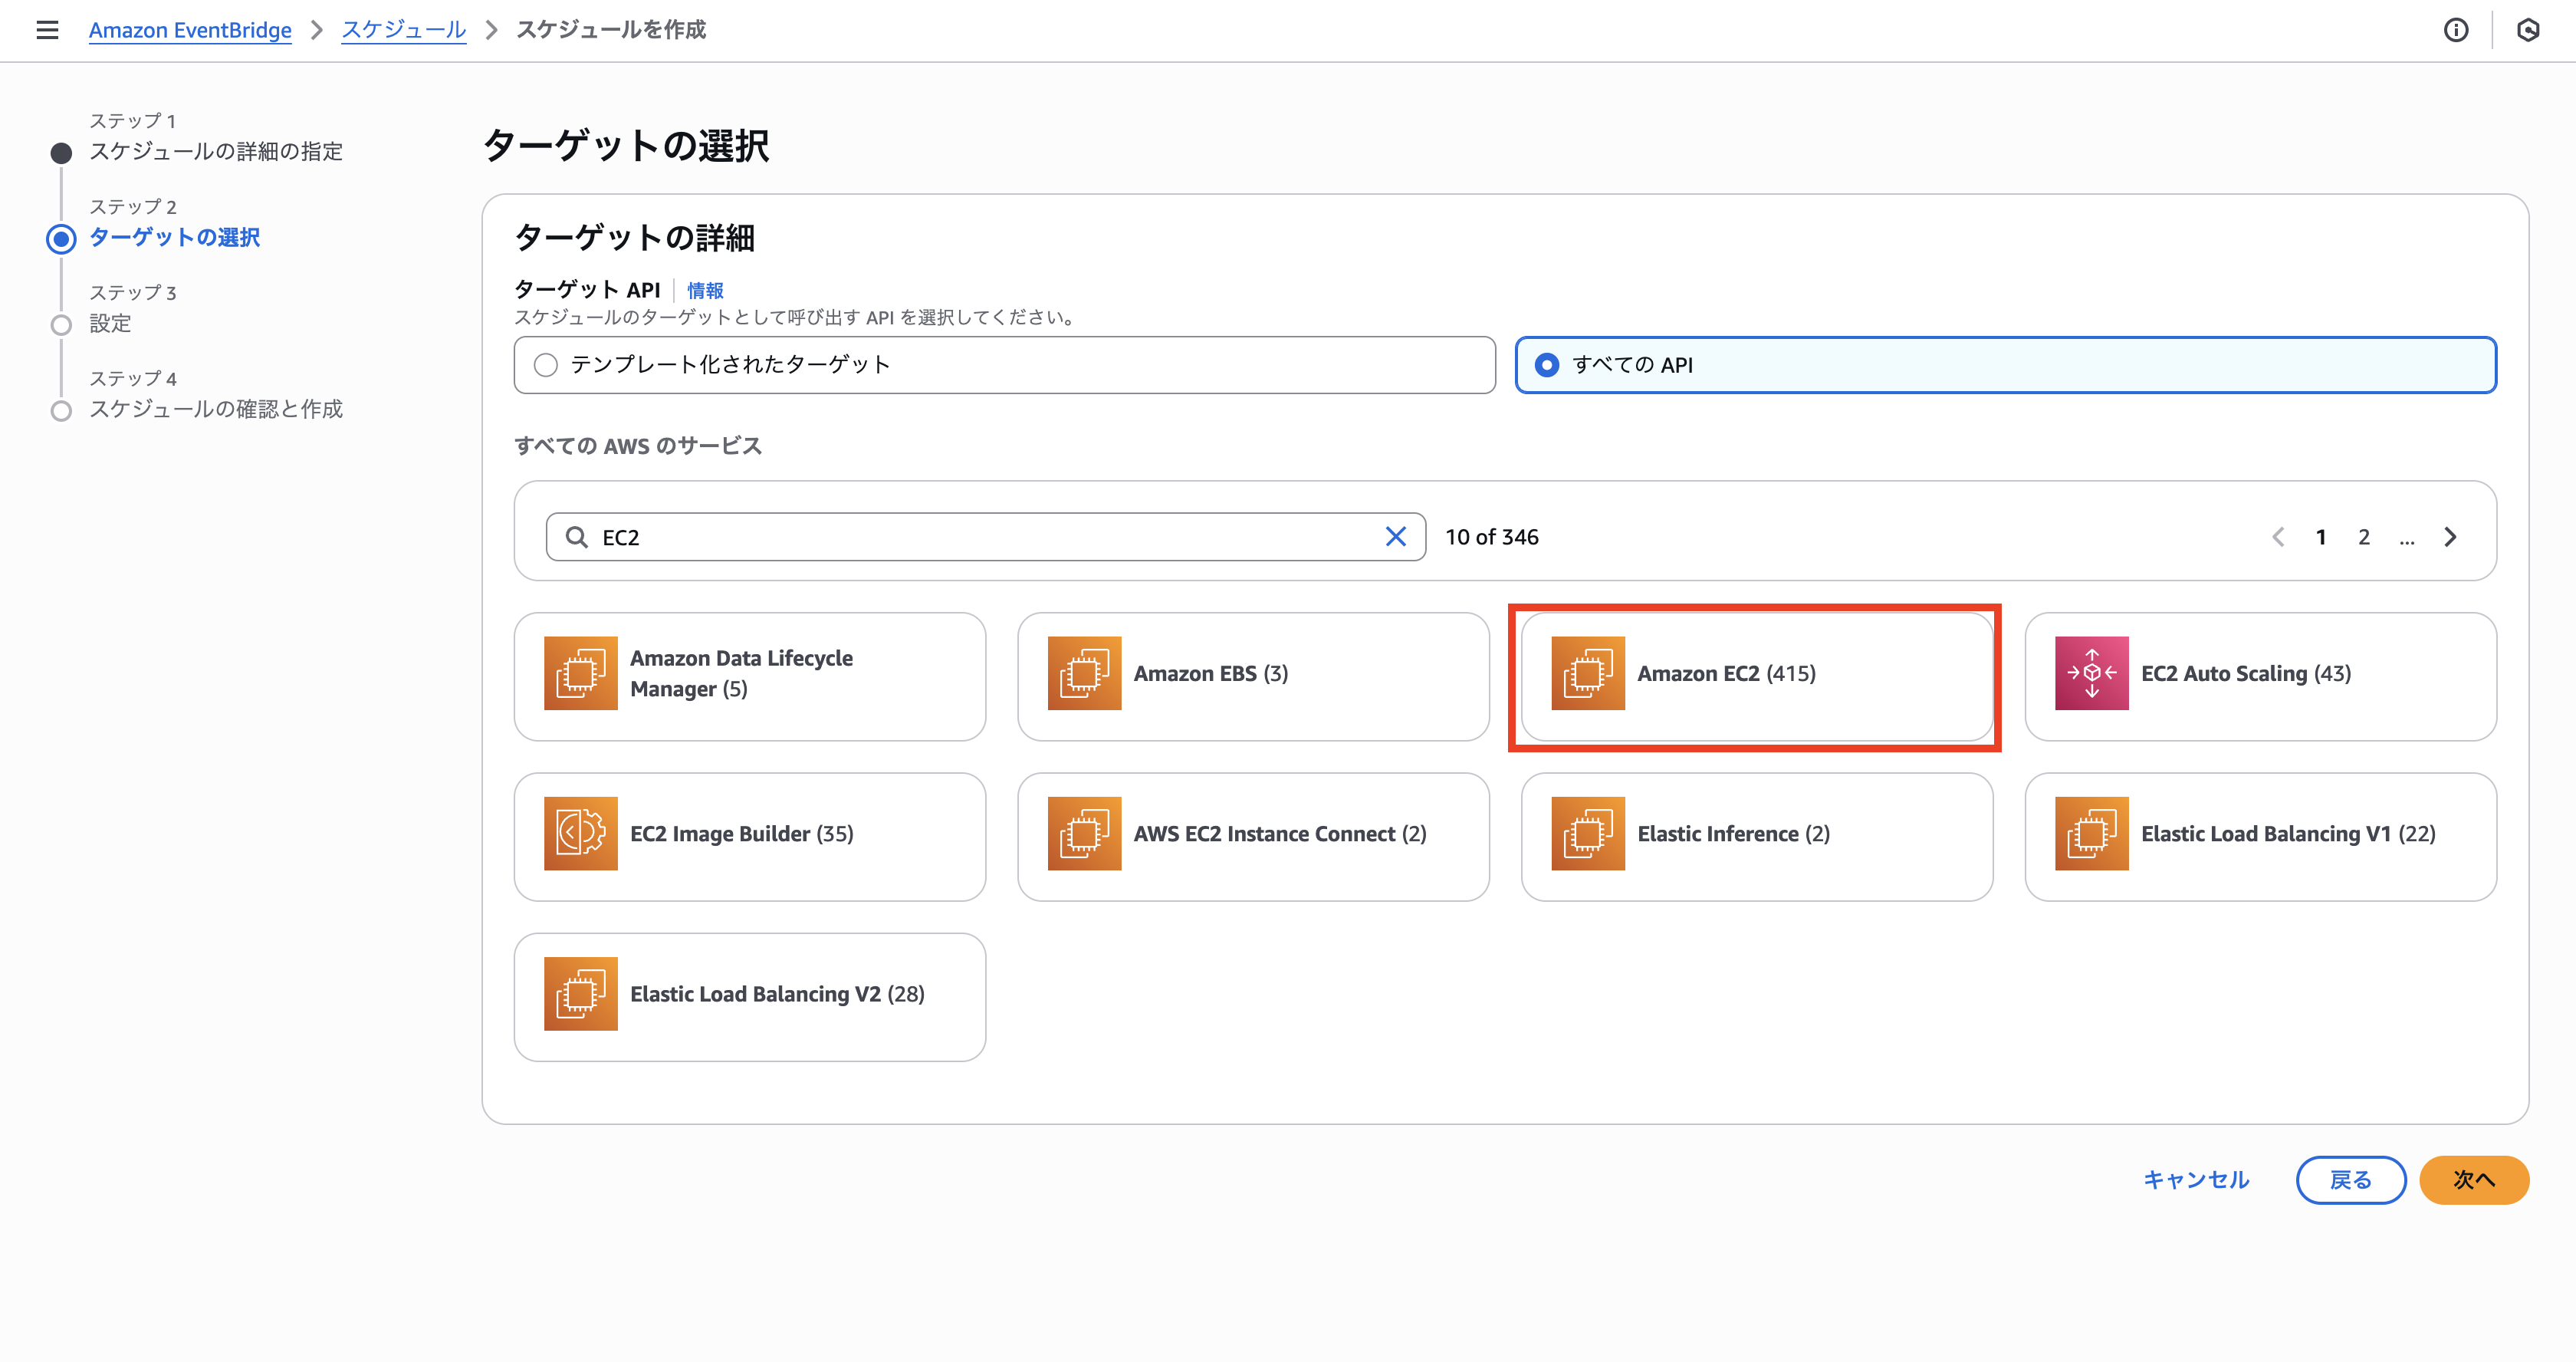
Task: Click the hexagon settings icon at top right
Action: pos(2528,30)
